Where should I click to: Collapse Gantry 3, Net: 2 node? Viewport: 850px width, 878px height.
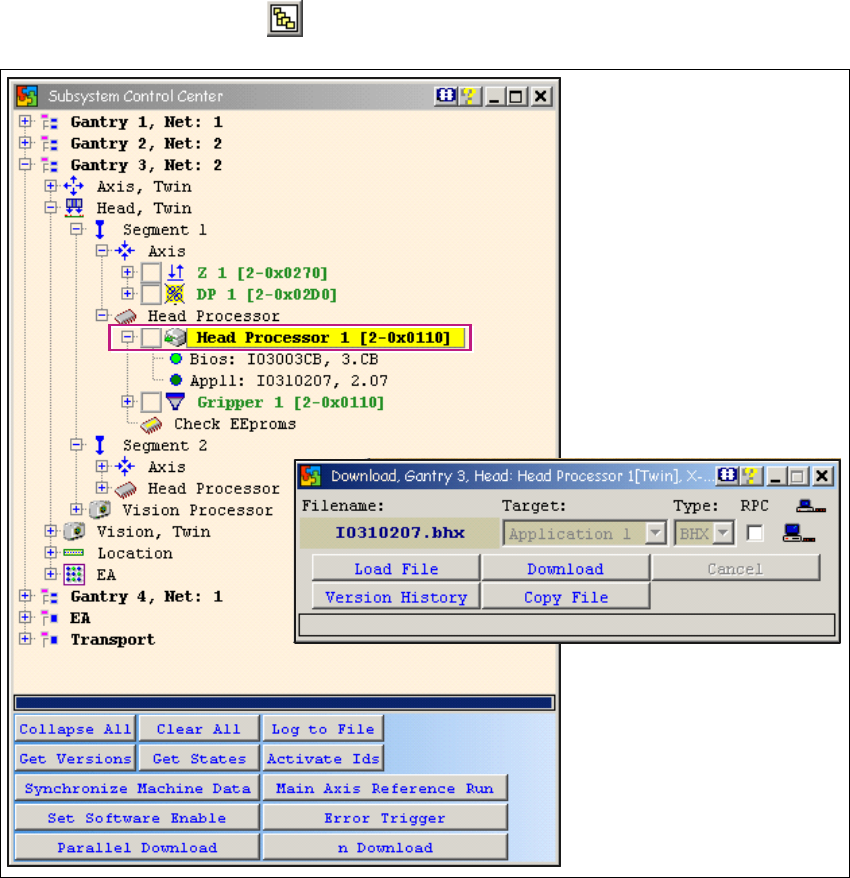point(25,165)
